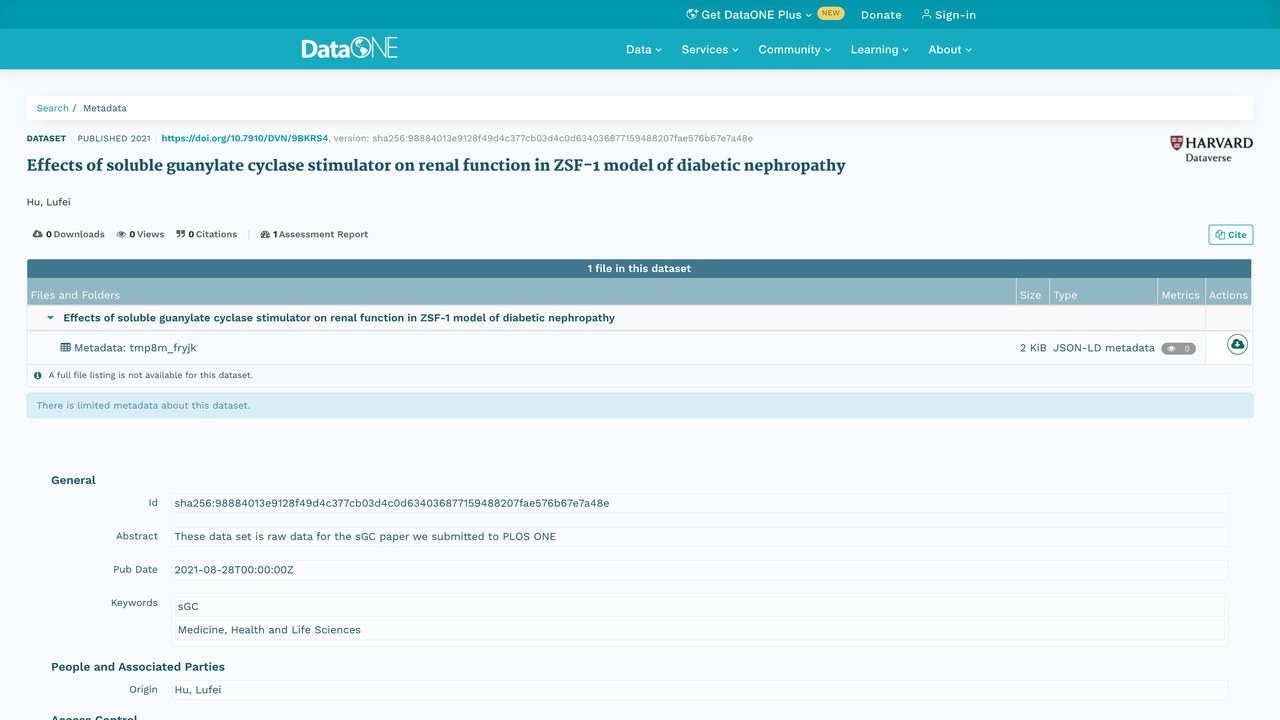Click the Medicine, Health and Life Sciences keyword

click(x=699, y=630)
